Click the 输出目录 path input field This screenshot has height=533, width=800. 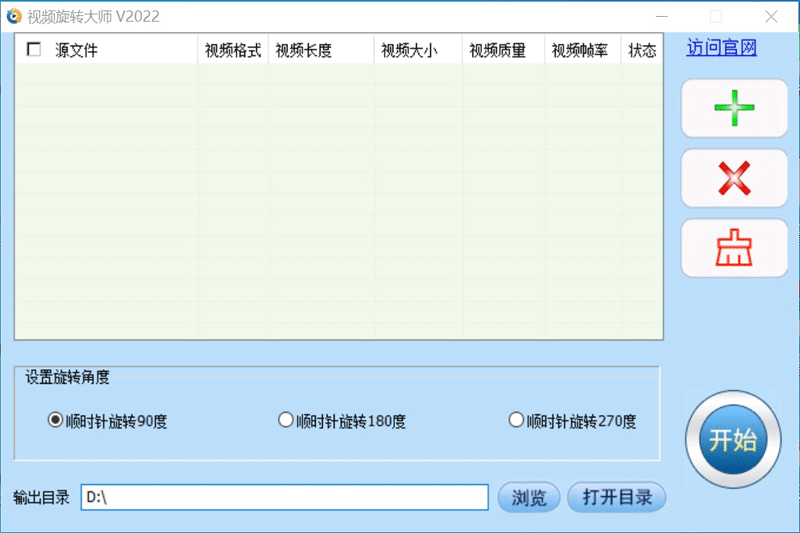point(284,497)
